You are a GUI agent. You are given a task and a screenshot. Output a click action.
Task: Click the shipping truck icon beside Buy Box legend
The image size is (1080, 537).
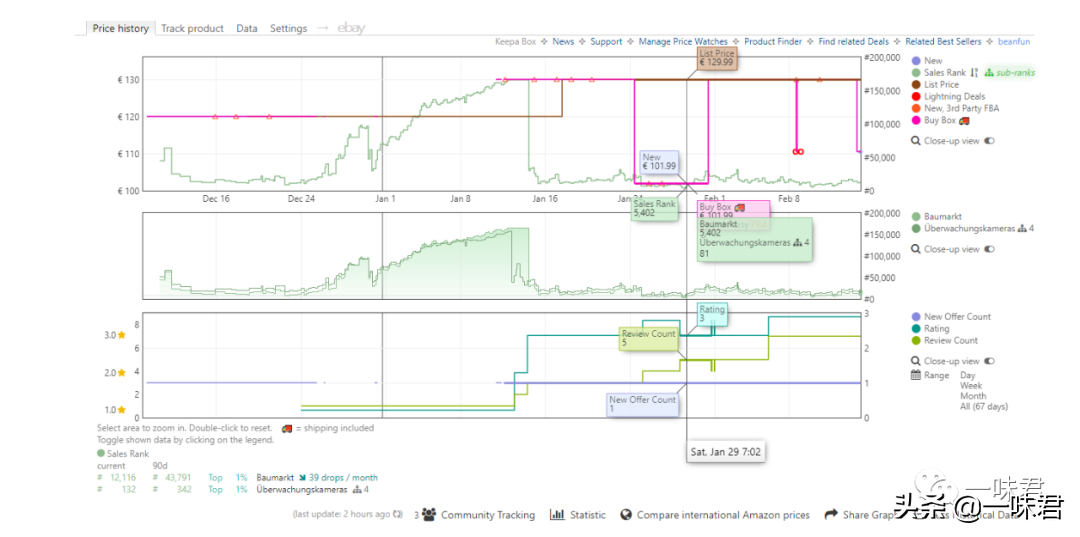964,120
